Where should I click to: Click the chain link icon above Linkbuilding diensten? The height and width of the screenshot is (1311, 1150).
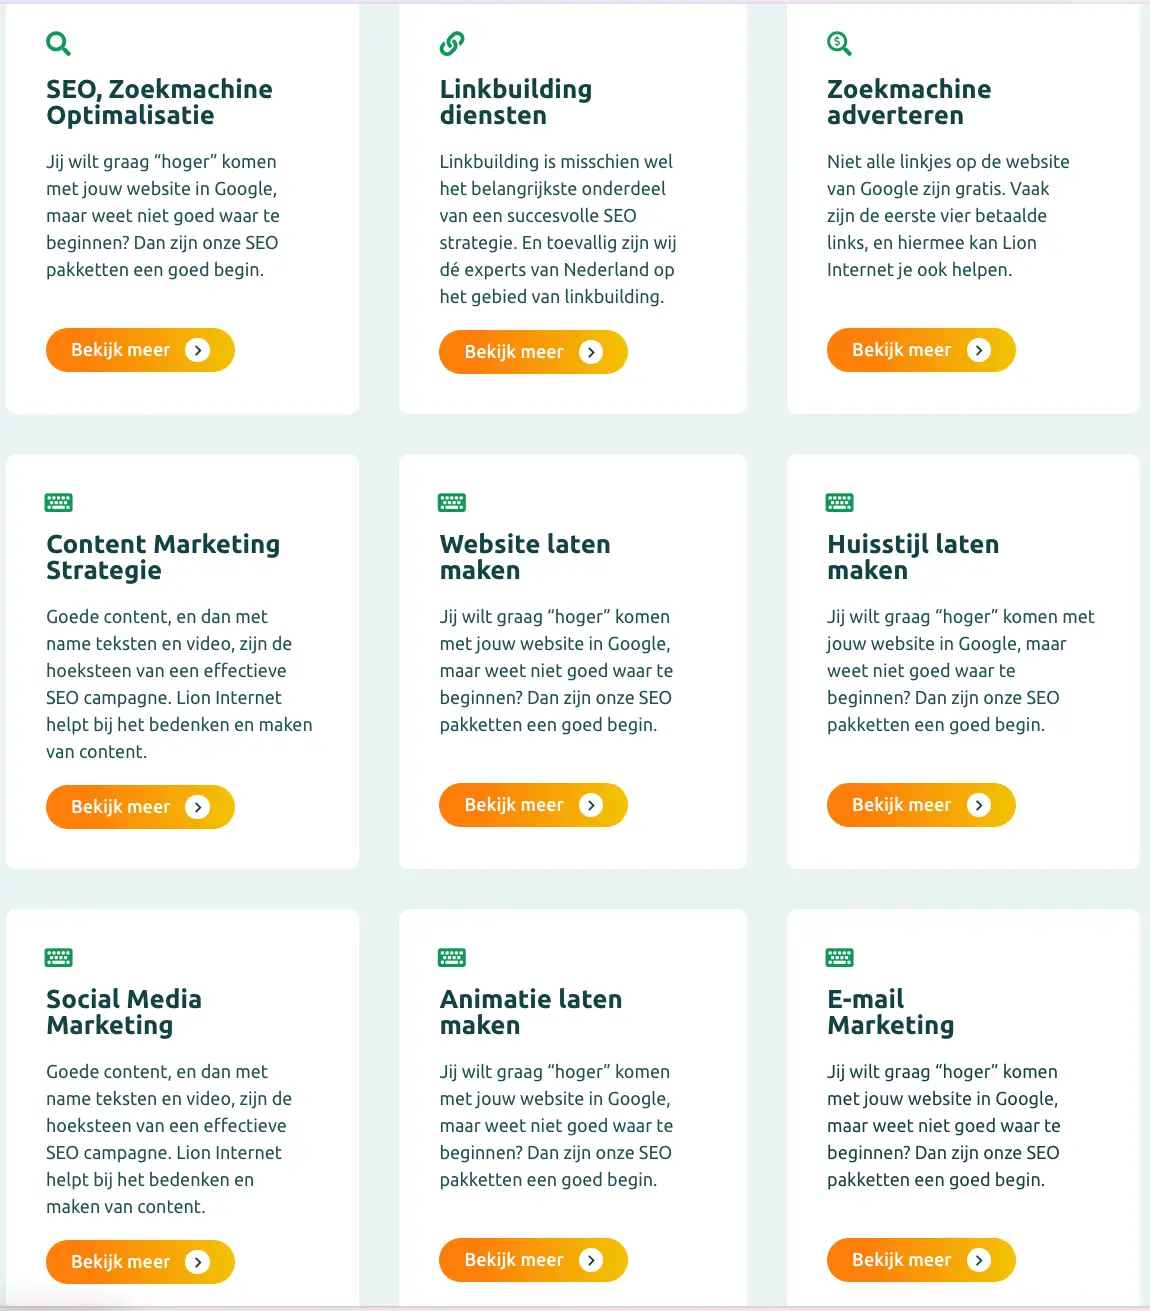(x=452, y=44)
